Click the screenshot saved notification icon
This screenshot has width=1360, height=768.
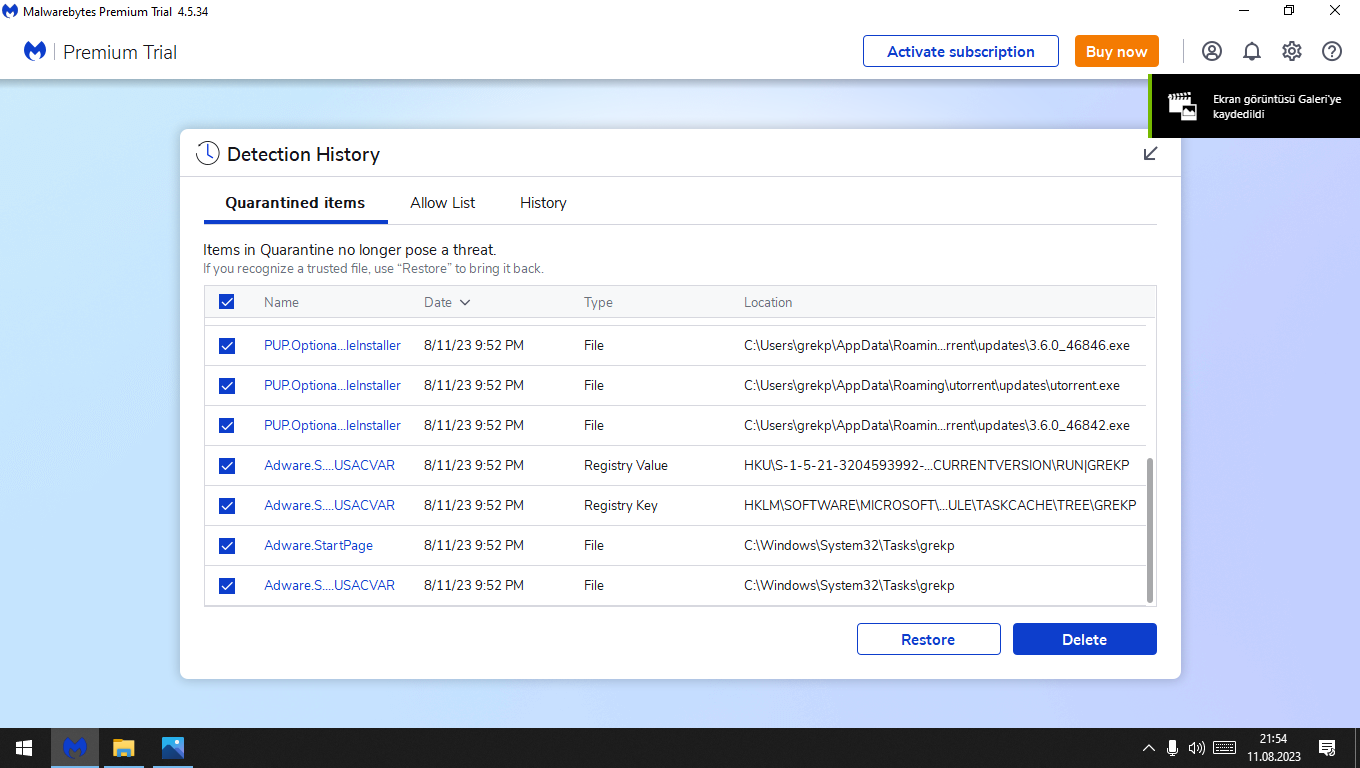tap(1182, 106)
